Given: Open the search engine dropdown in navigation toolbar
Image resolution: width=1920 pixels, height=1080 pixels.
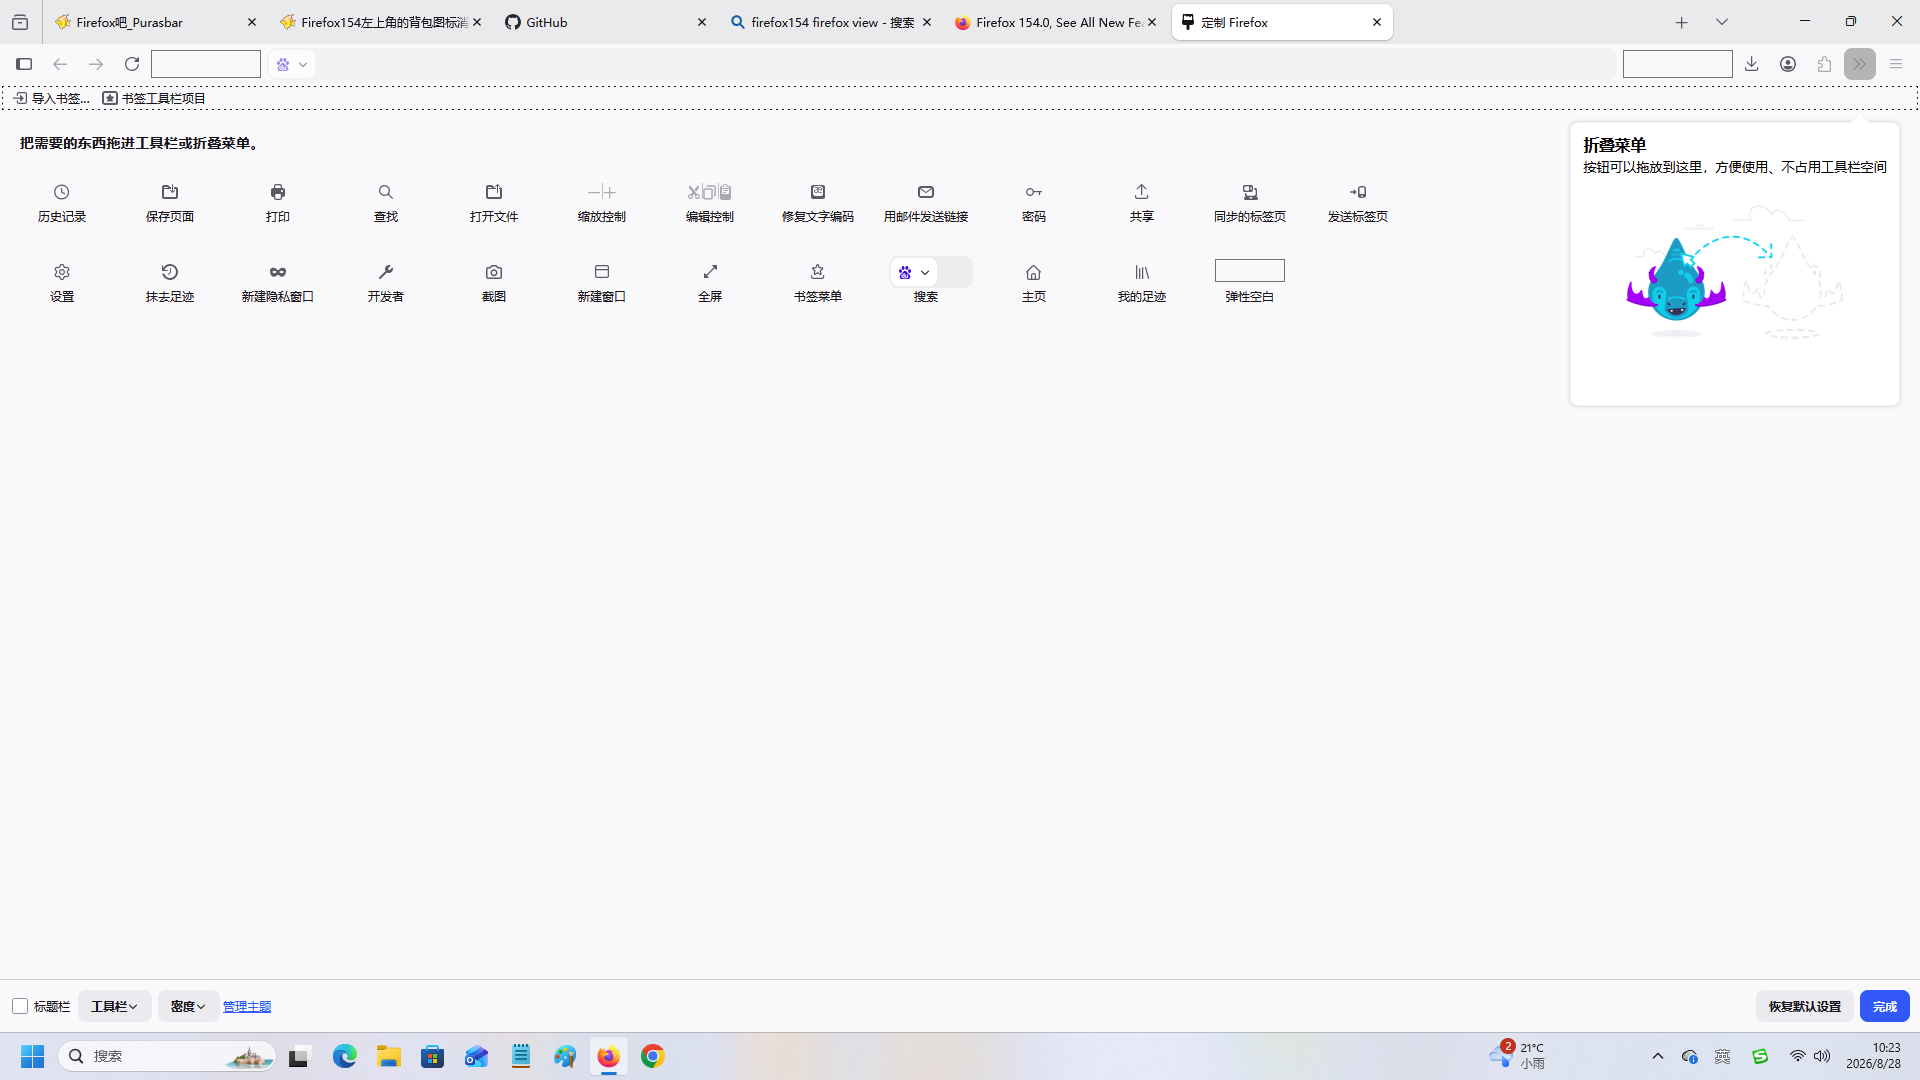Looking at the screenshot, I should [292, 64].
